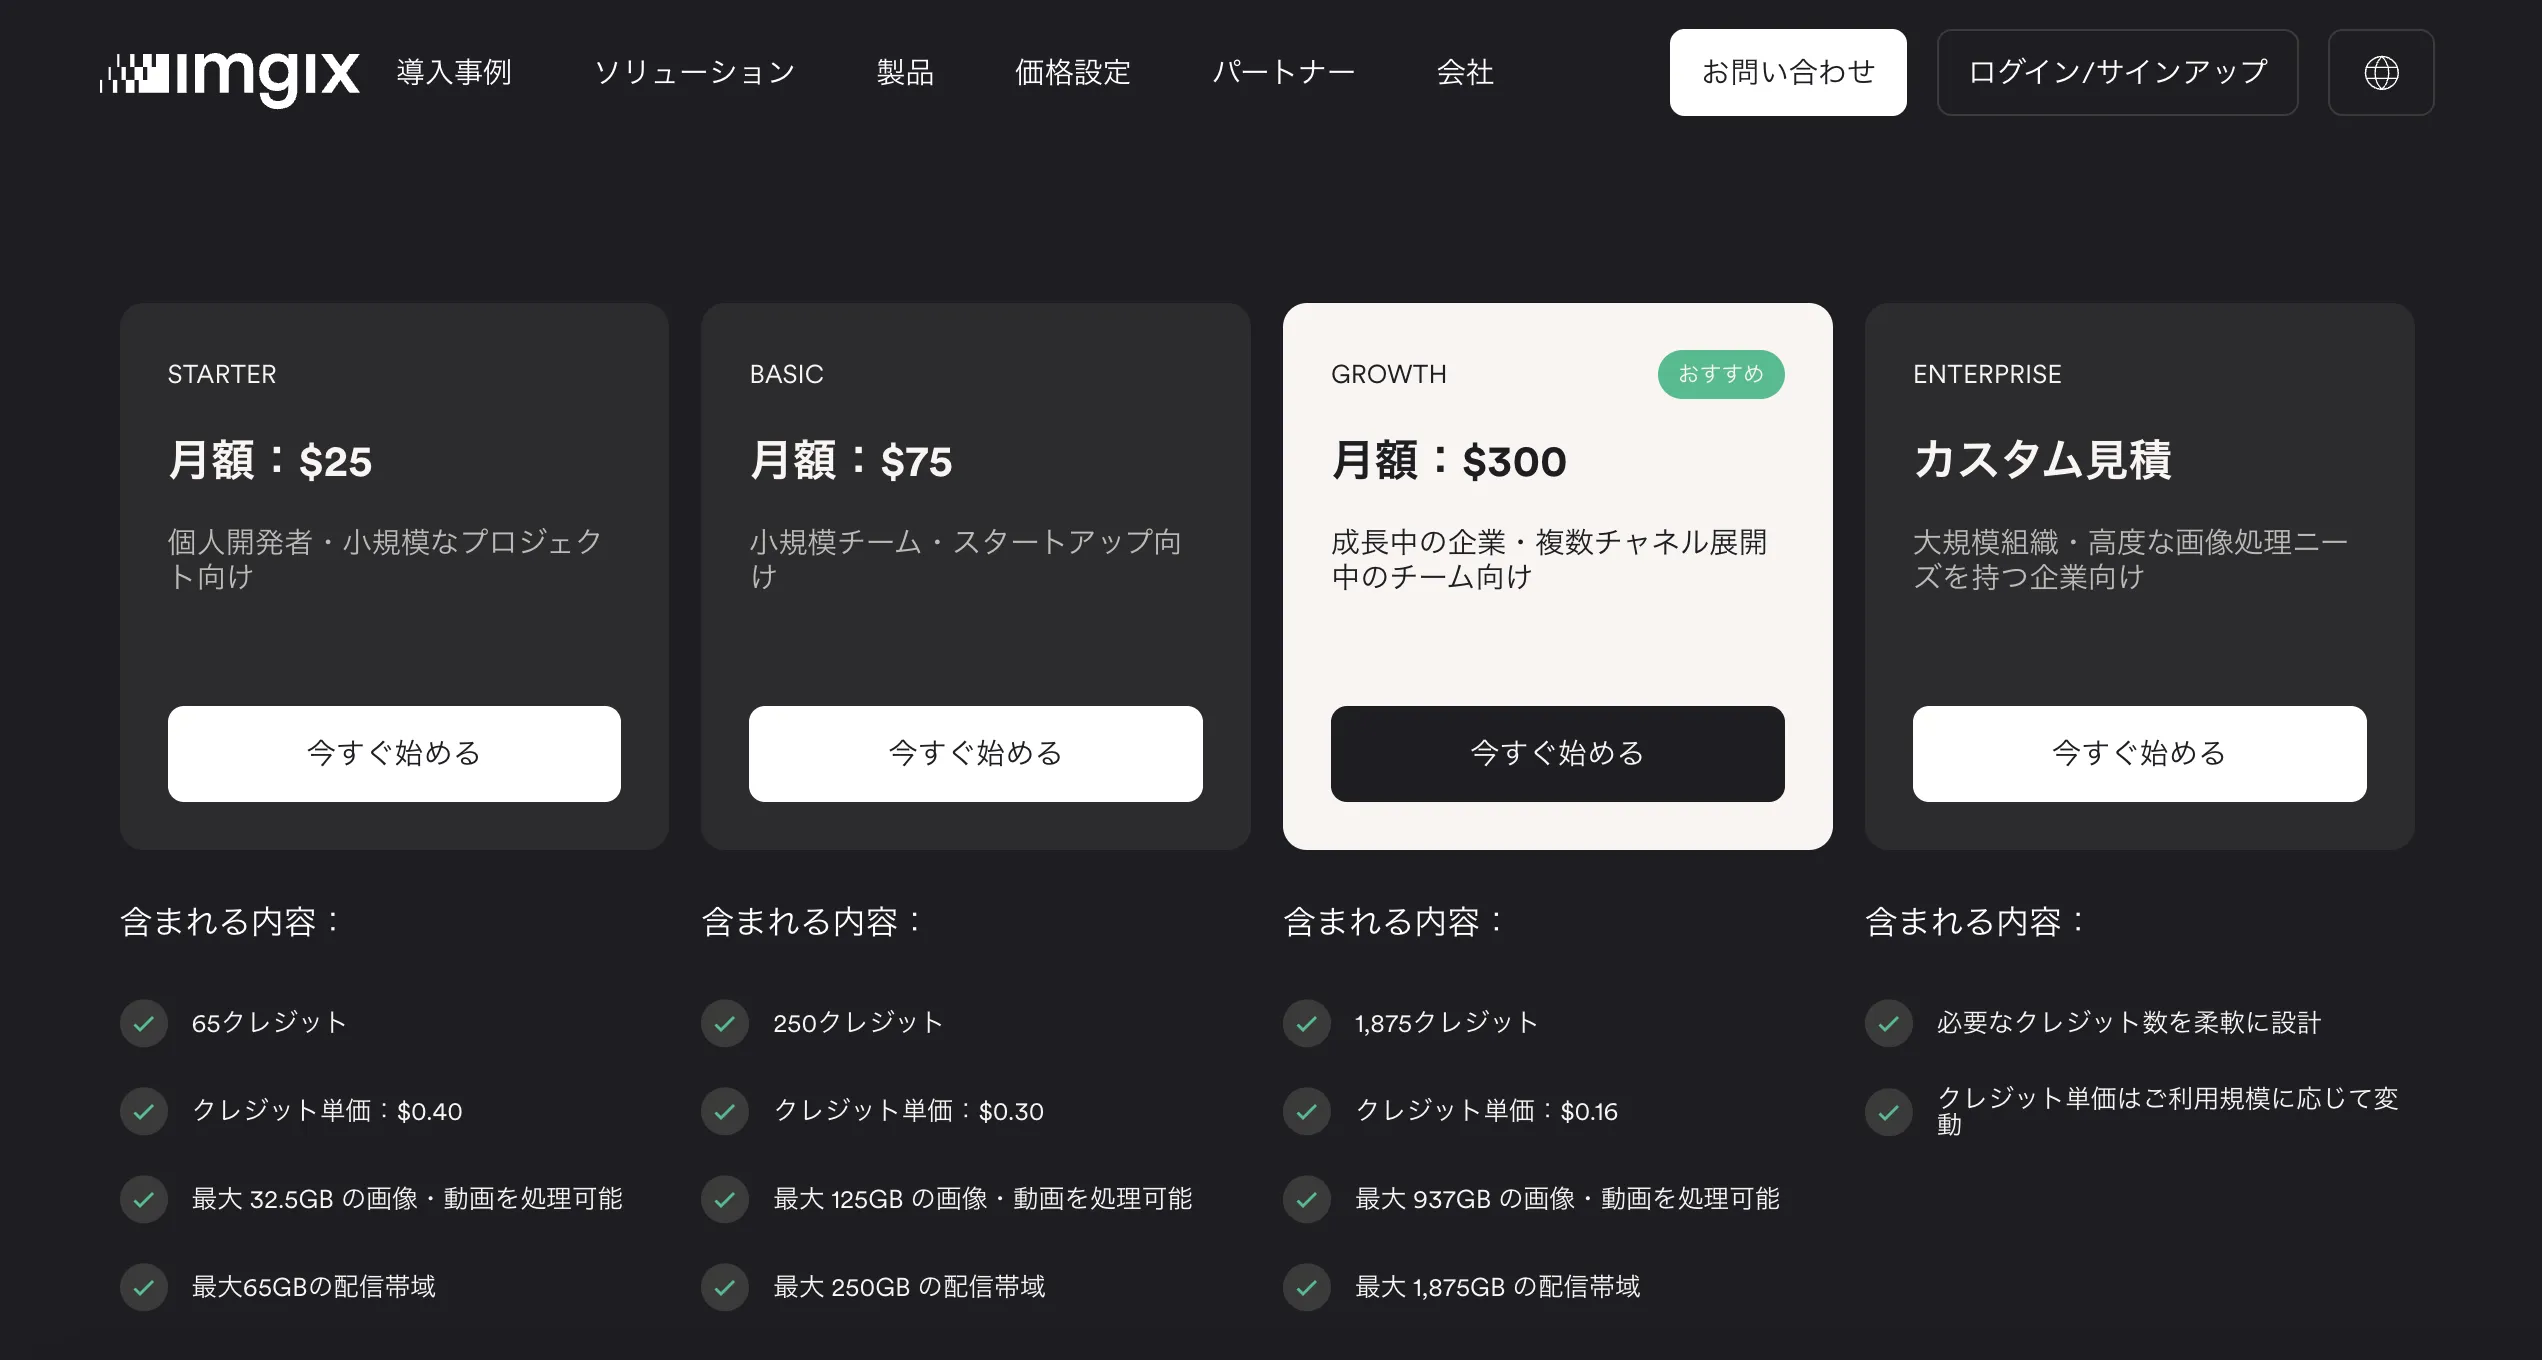Click the checkmark beside クレジット単価：$0.30
The height and width of the screenshot is (1360, 2542).
point(725,1111)
